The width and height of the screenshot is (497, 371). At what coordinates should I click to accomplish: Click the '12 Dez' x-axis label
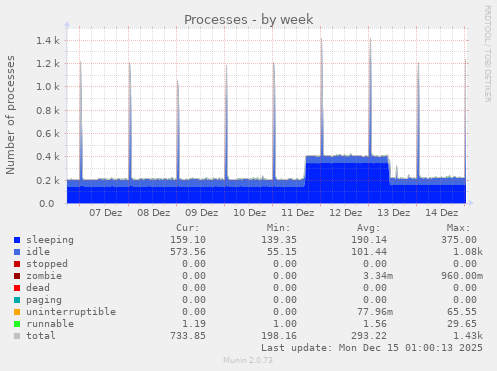tap(346, 213)
